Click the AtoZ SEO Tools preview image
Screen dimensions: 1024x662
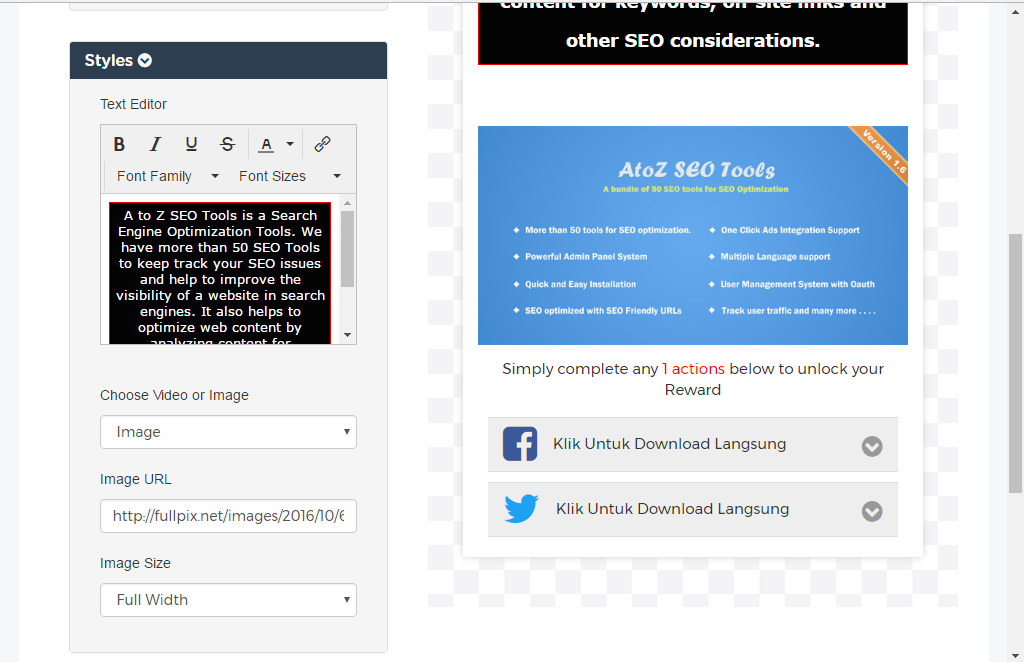(693, 235)
